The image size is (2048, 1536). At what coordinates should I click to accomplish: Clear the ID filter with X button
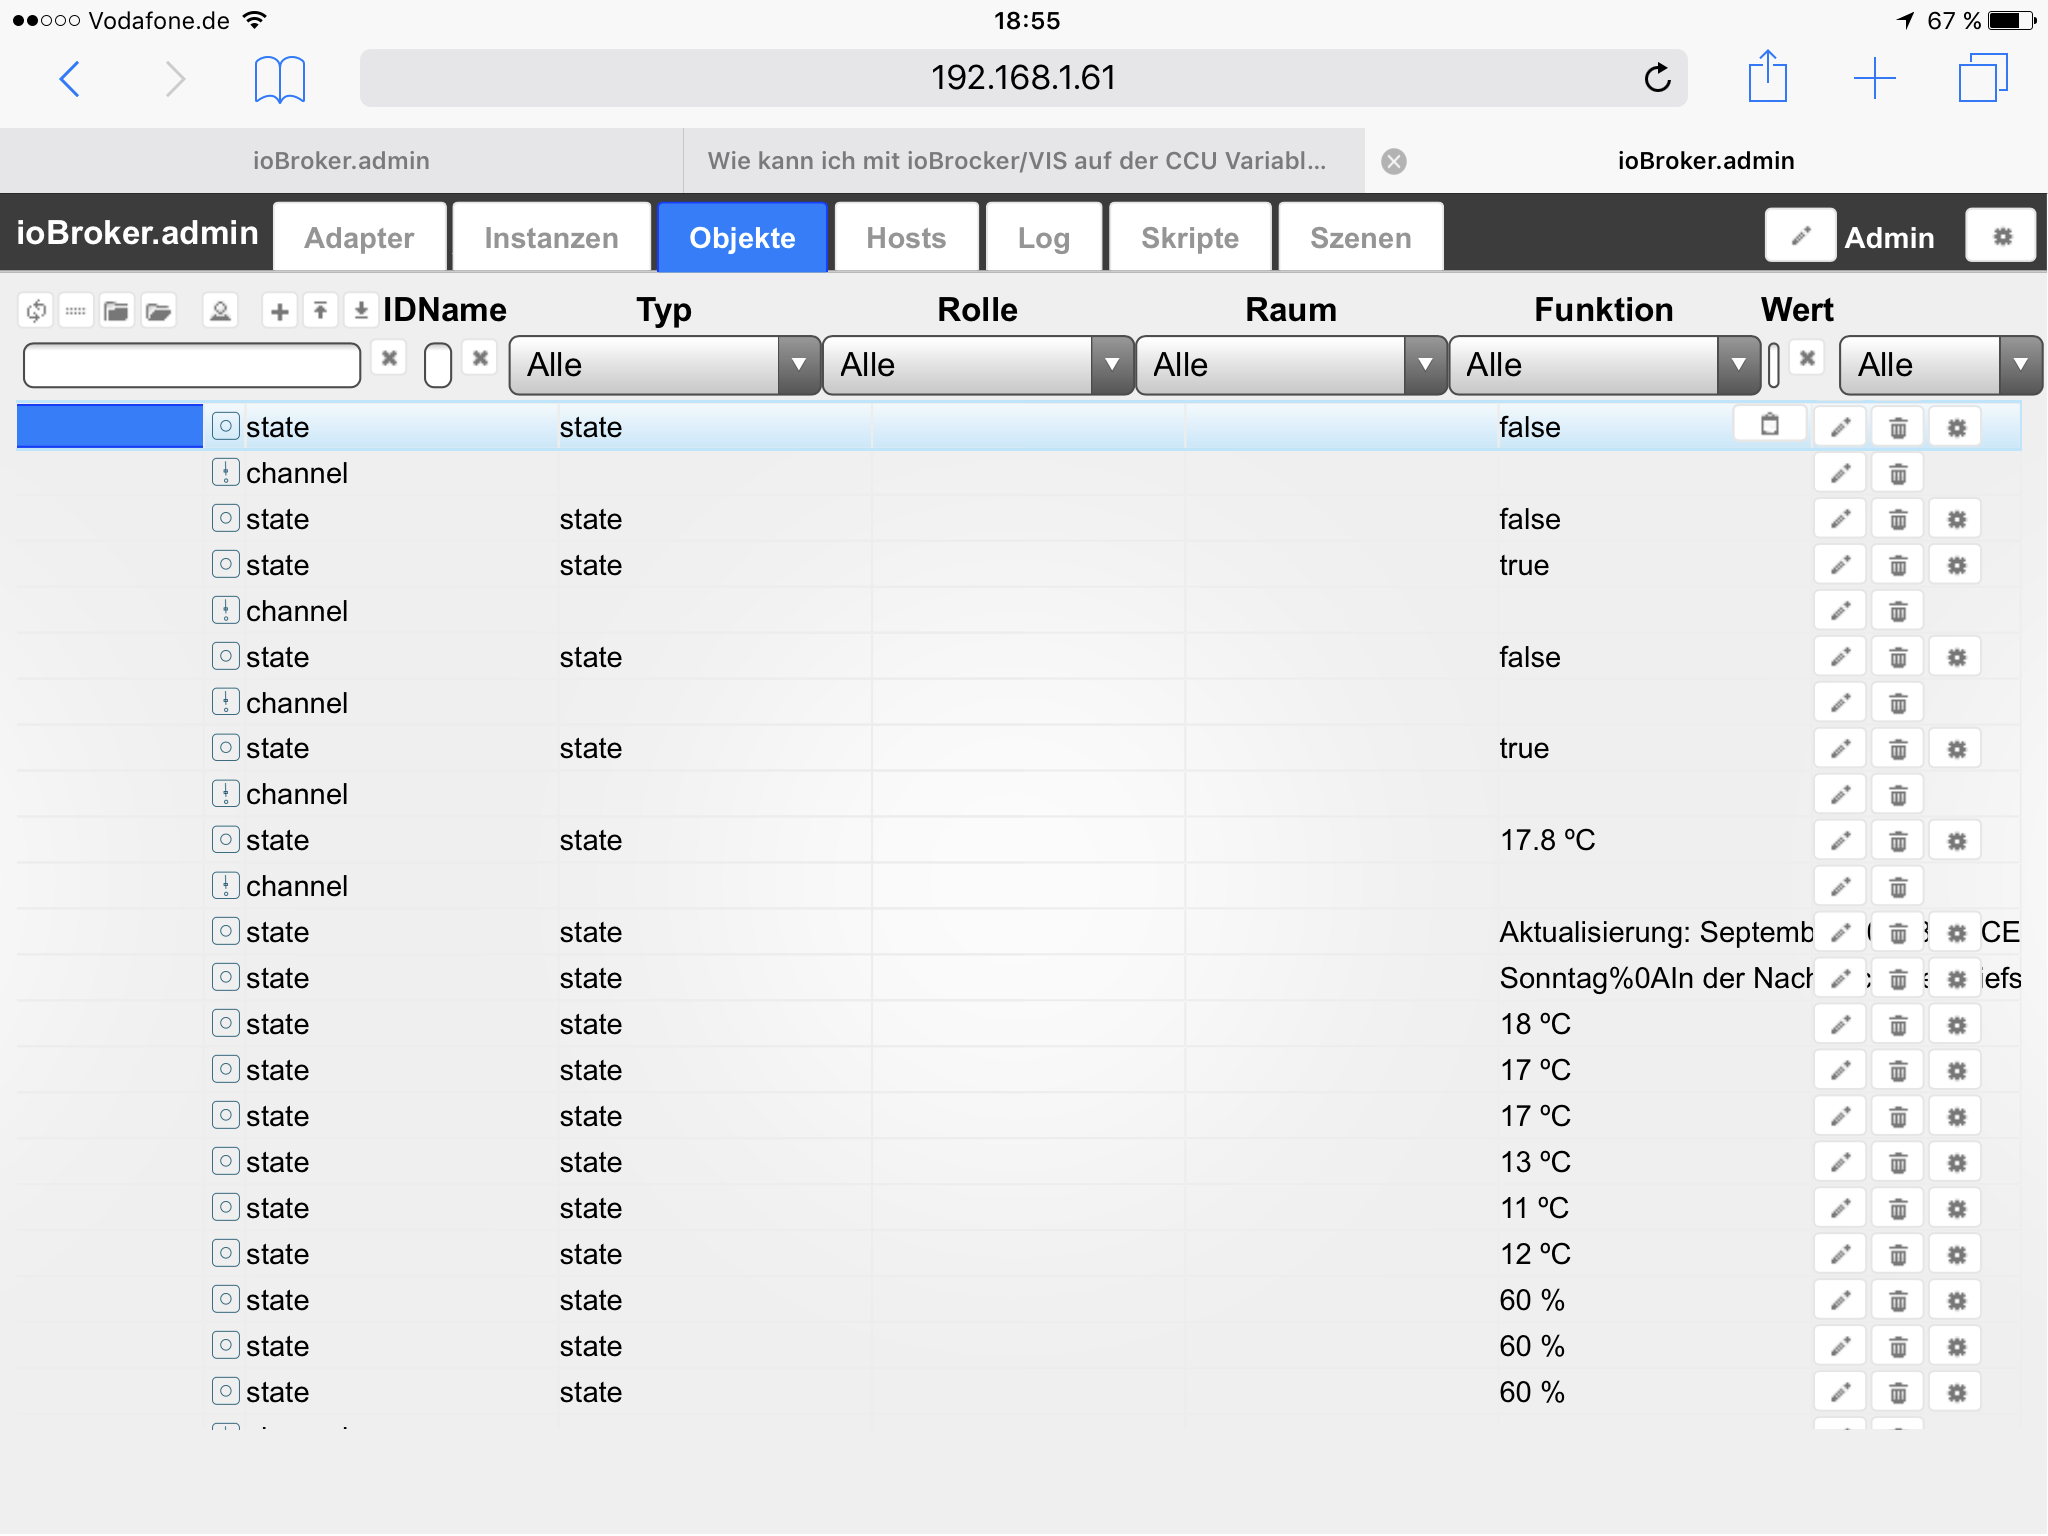pos(389,358)
